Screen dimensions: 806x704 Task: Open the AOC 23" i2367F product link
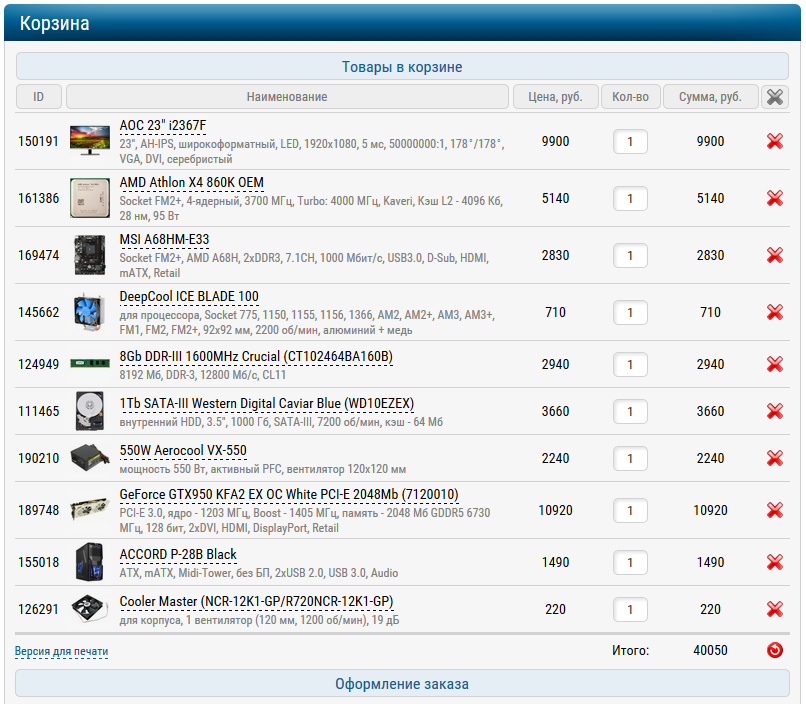[x=163, y=126]
